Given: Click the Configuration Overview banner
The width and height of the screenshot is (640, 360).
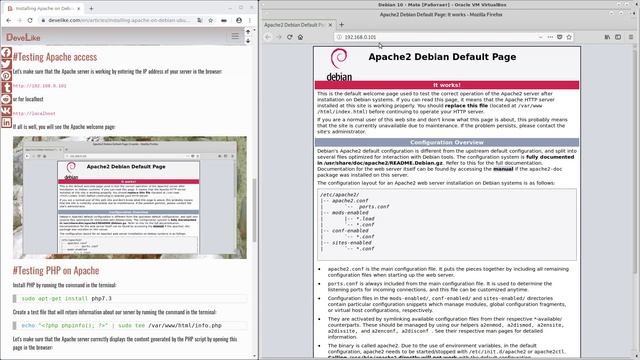Looking at the screenshot, I should pyautogui.click(x=447, y=142).
